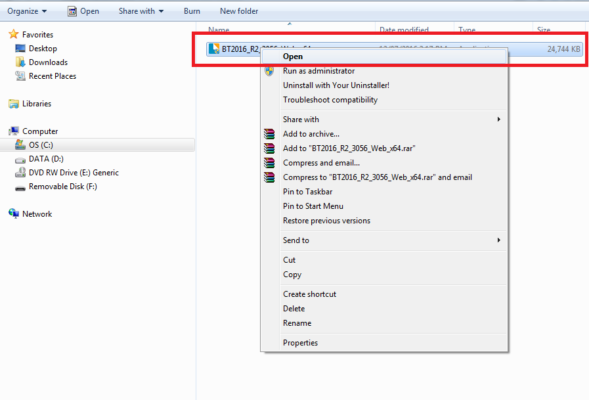This screenshot has height=400, width=589.
Task: Click the WinRAR icon beside Add to archive
Action: 269,134
